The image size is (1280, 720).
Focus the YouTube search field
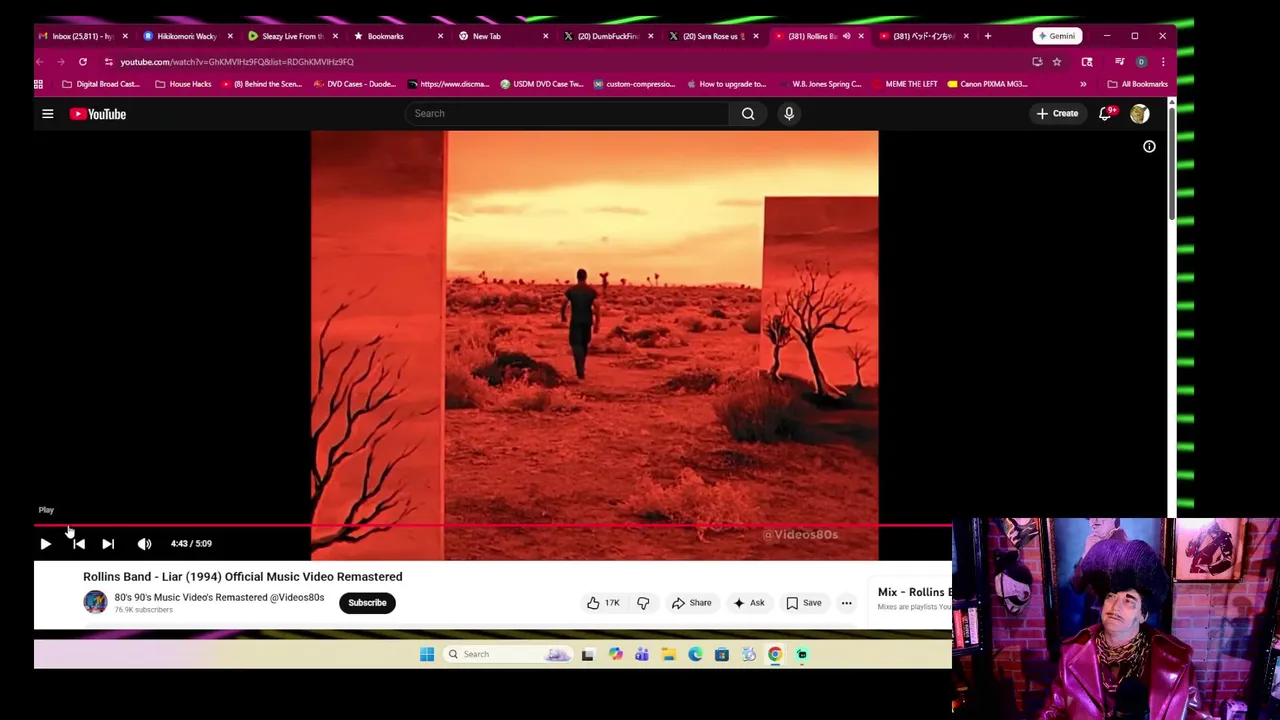[568, 114]
